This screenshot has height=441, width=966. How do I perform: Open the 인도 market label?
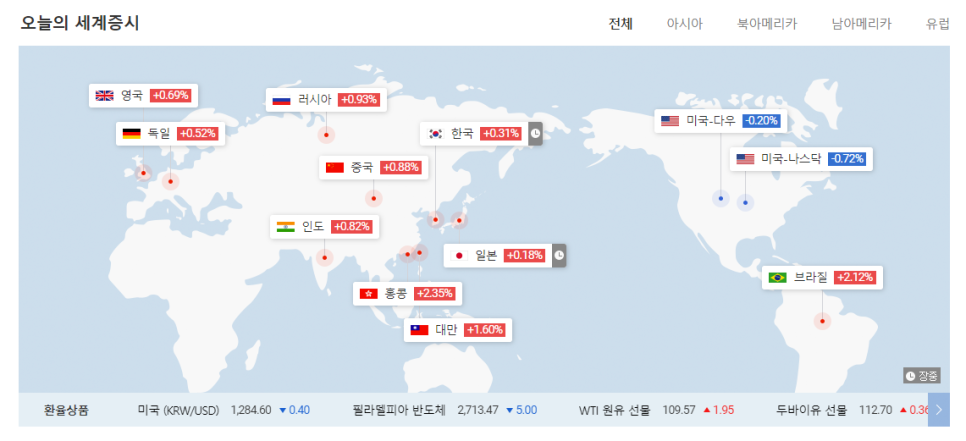coord(325,227)
